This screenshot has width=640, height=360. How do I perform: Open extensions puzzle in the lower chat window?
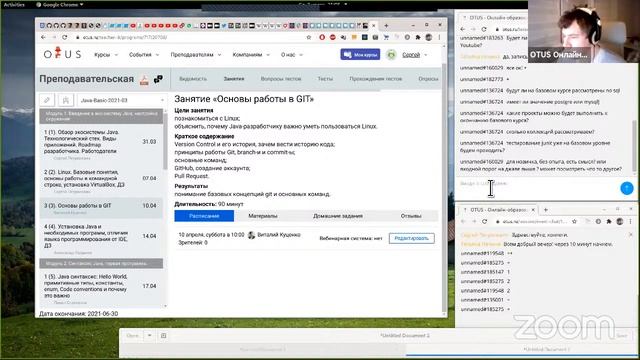pyautogui.click(x=609, y=221)
